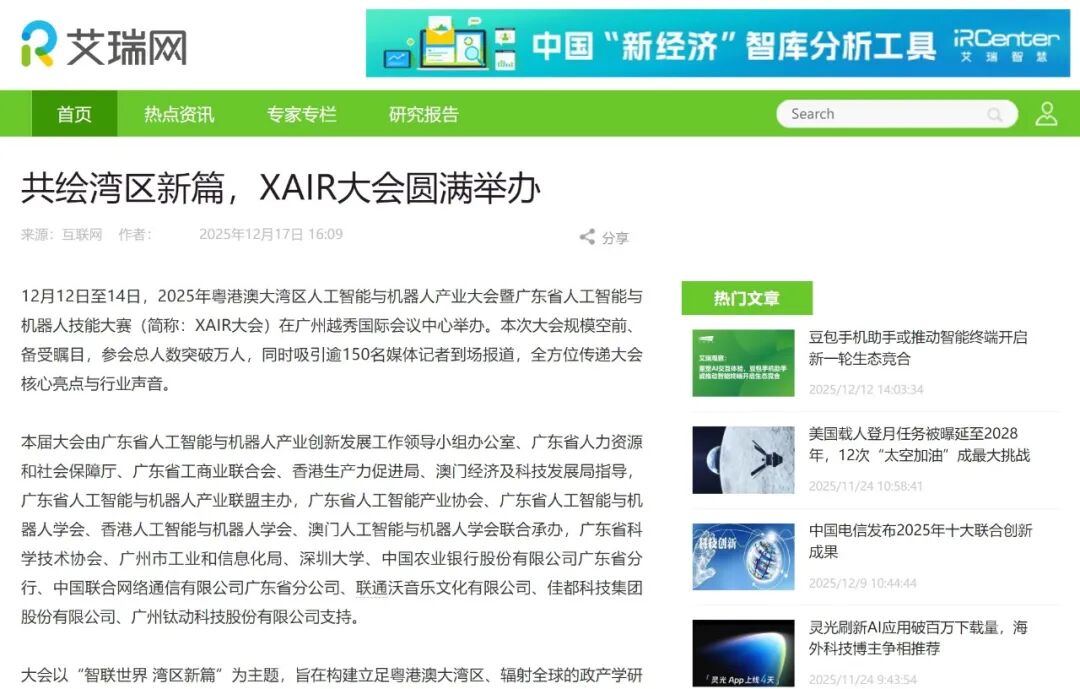Click the iResearch 艾瑞网 logo
Viewport: 1080px width, 689px height.
[x=104, y=45]
